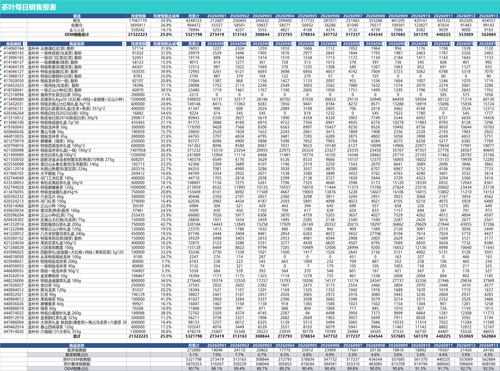Select cell with value 183035
Viewport: 500px width, 371px height.
138,71
